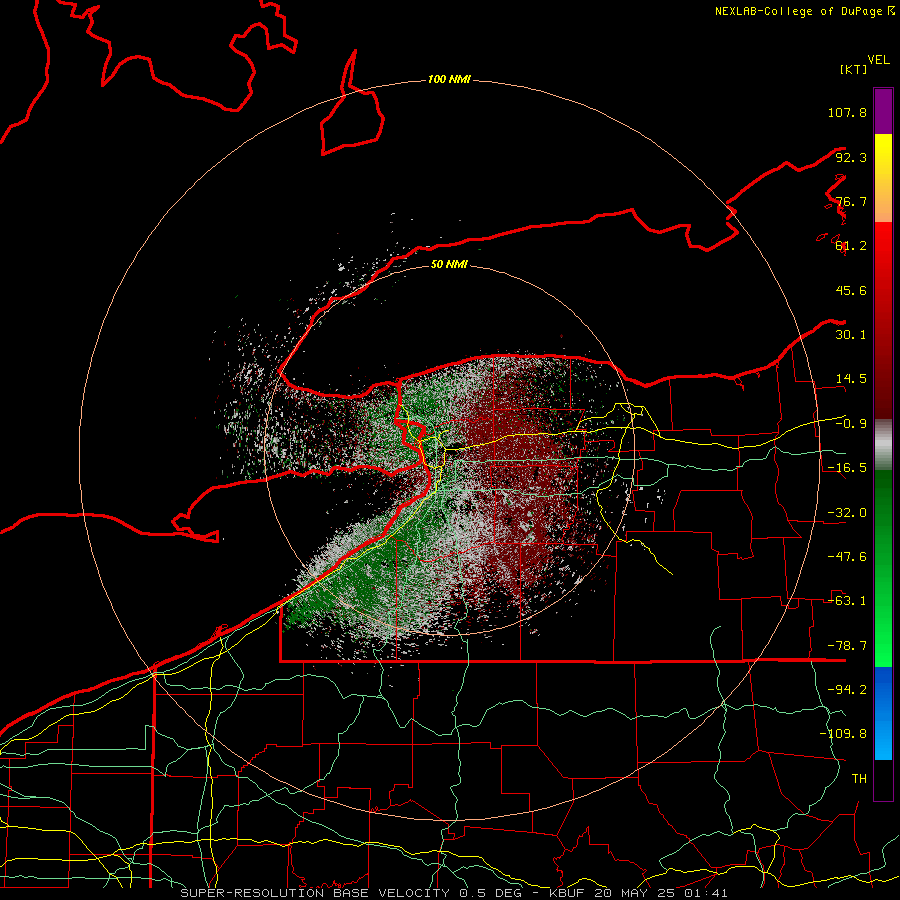
Task: Select the 45.6 legend value
Action: point(851,290)
